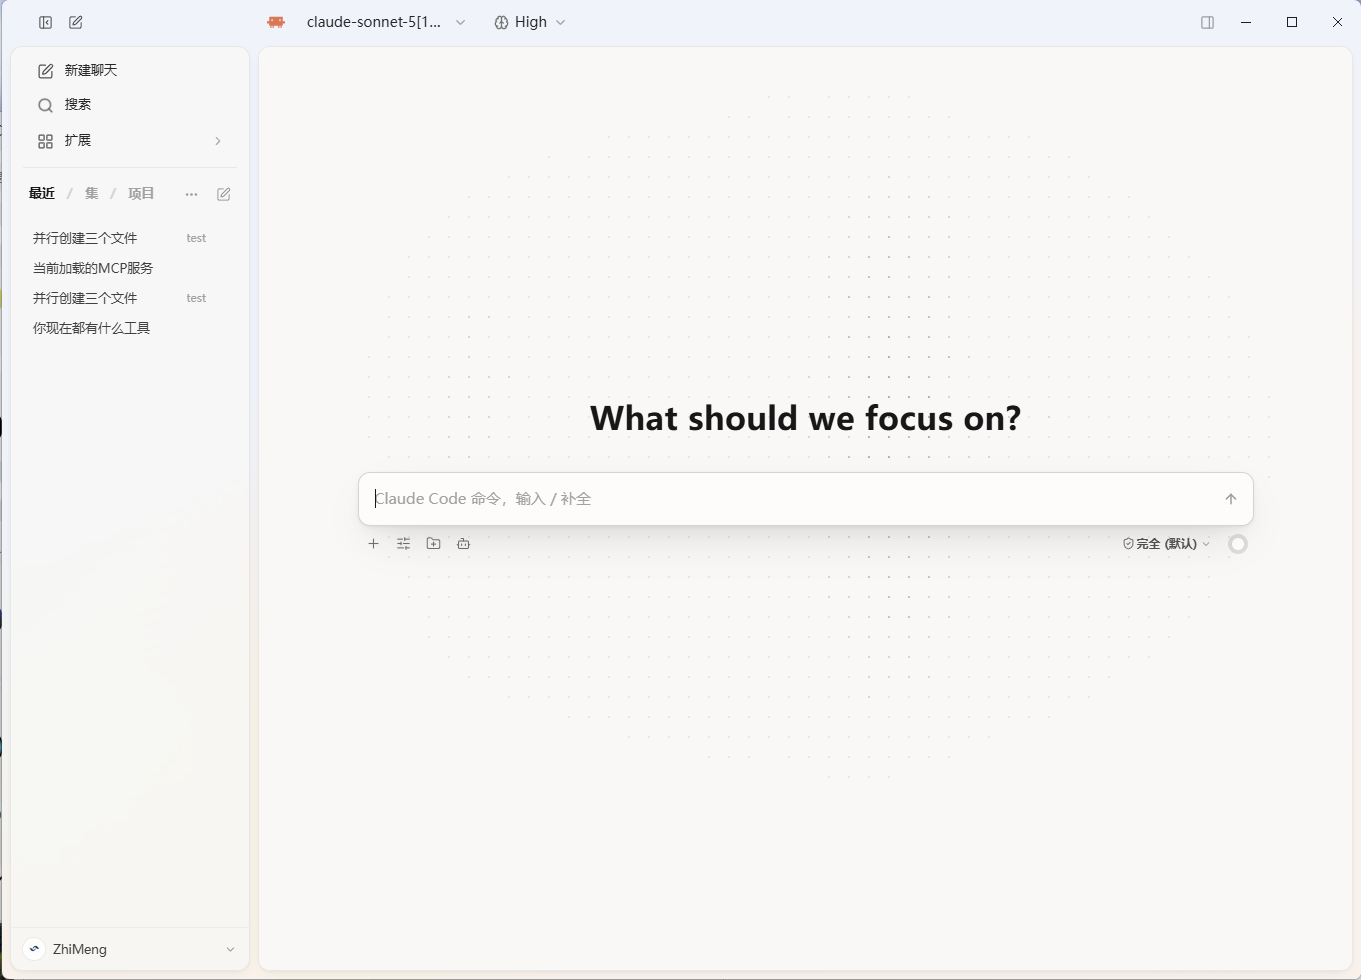Open the three-dot more options menu
This screenshot has width=1361, height=980.
(191, 194)
